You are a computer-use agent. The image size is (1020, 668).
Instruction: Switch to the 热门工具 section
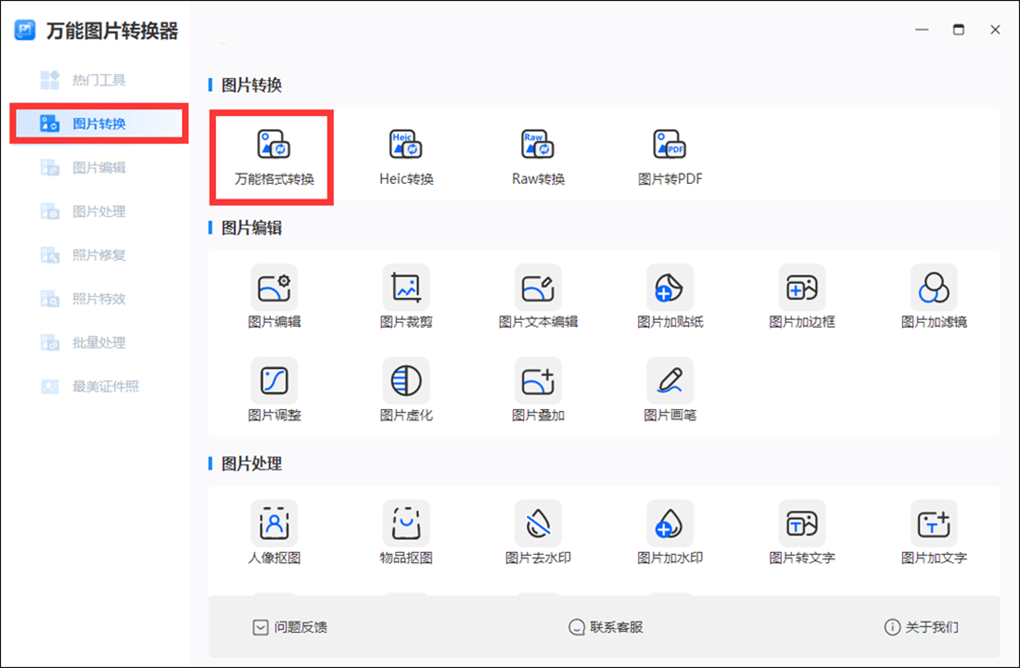[95, 80]
